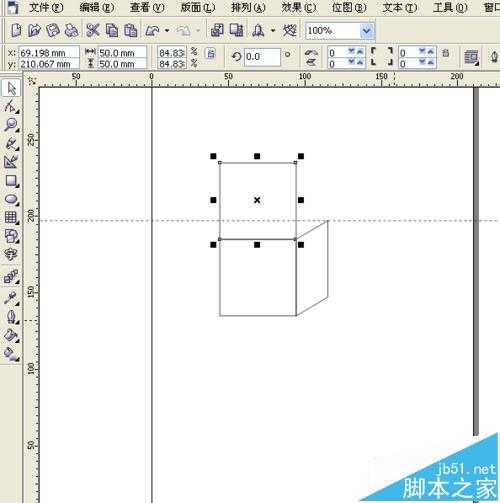Click the object height field
The height and width of the screenshot is (503, 500).
tap(122, 63)
